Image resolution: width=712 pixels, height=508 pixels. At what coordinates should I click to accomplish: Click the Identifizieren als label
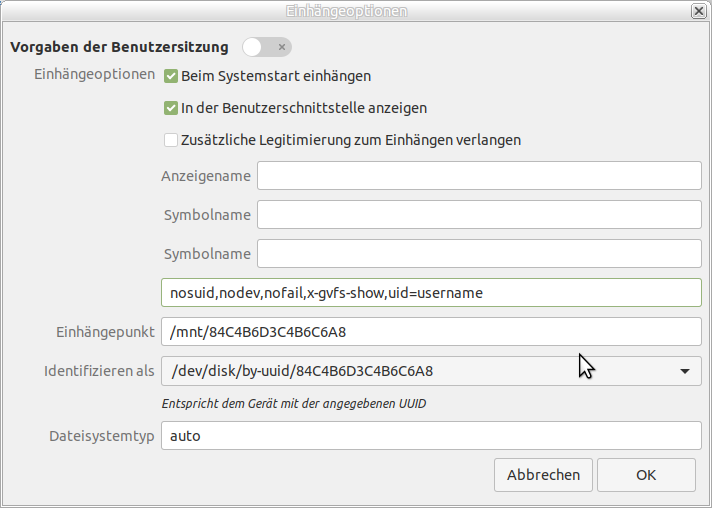pos(99,371)
